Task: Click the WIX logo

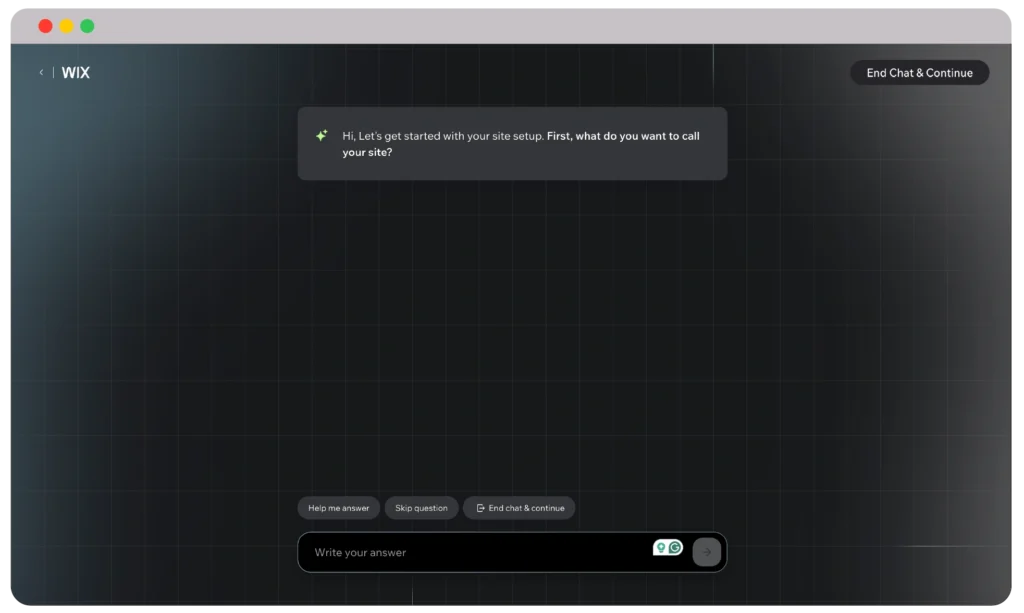Action: pos(75,73)
